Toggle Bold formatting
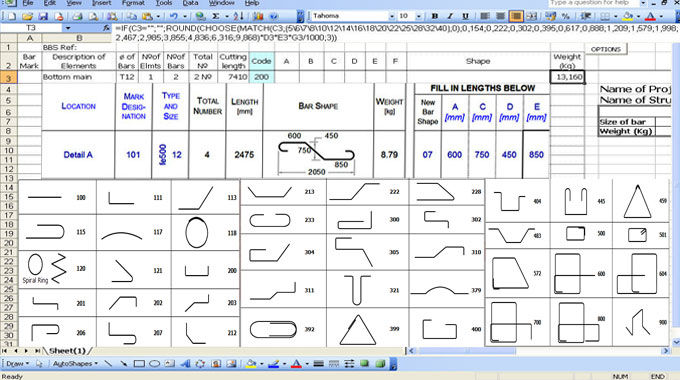680x380 pixels. [x=435, y=16]
